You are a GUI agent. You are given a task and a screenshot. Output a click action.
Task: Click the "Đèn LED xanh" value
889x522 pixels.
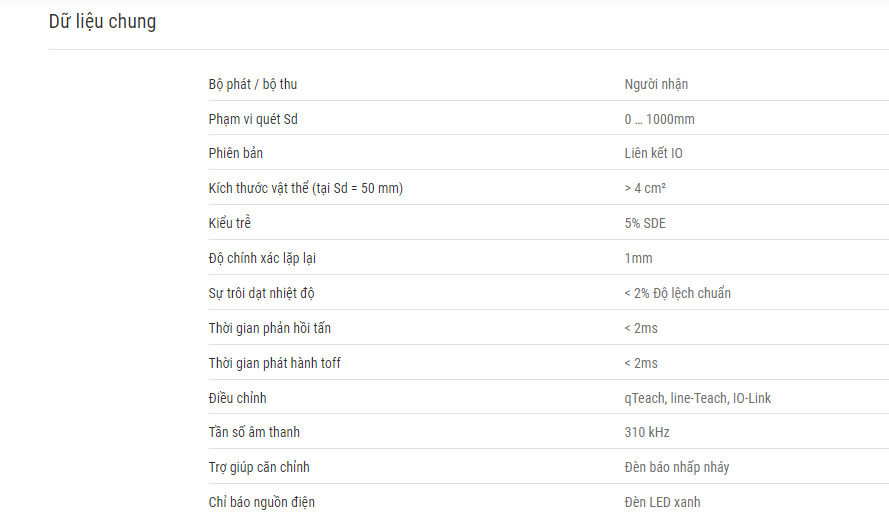pos(662,502)
